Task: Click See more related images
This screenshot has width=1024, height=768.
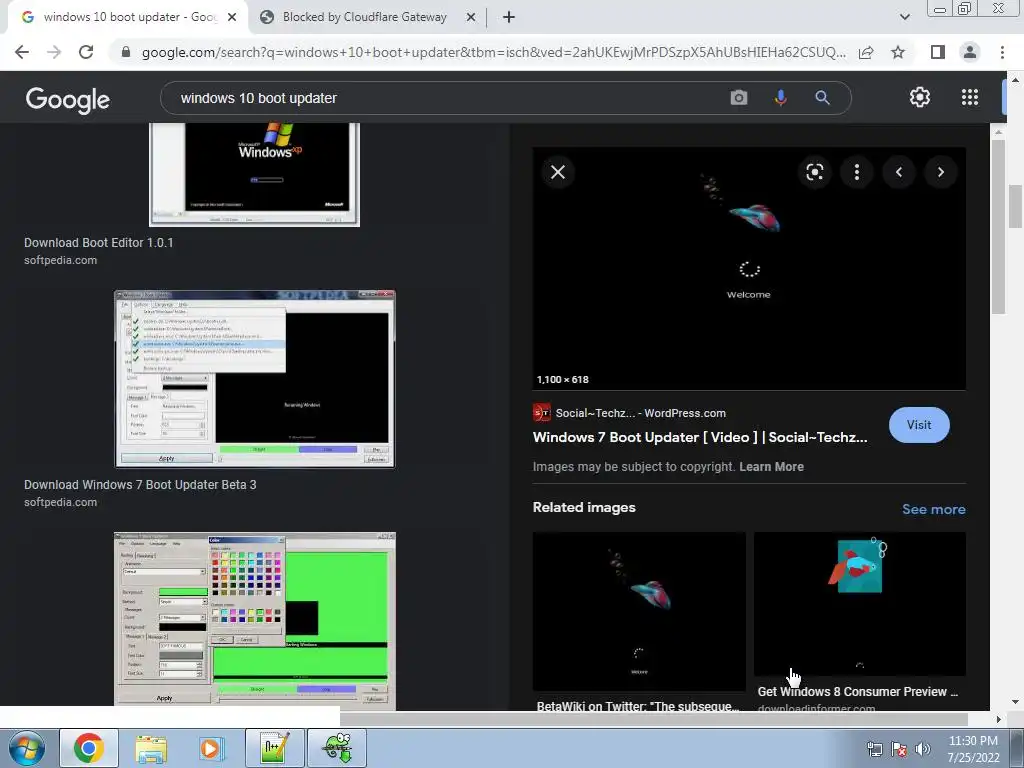Action: click(933, 509)
